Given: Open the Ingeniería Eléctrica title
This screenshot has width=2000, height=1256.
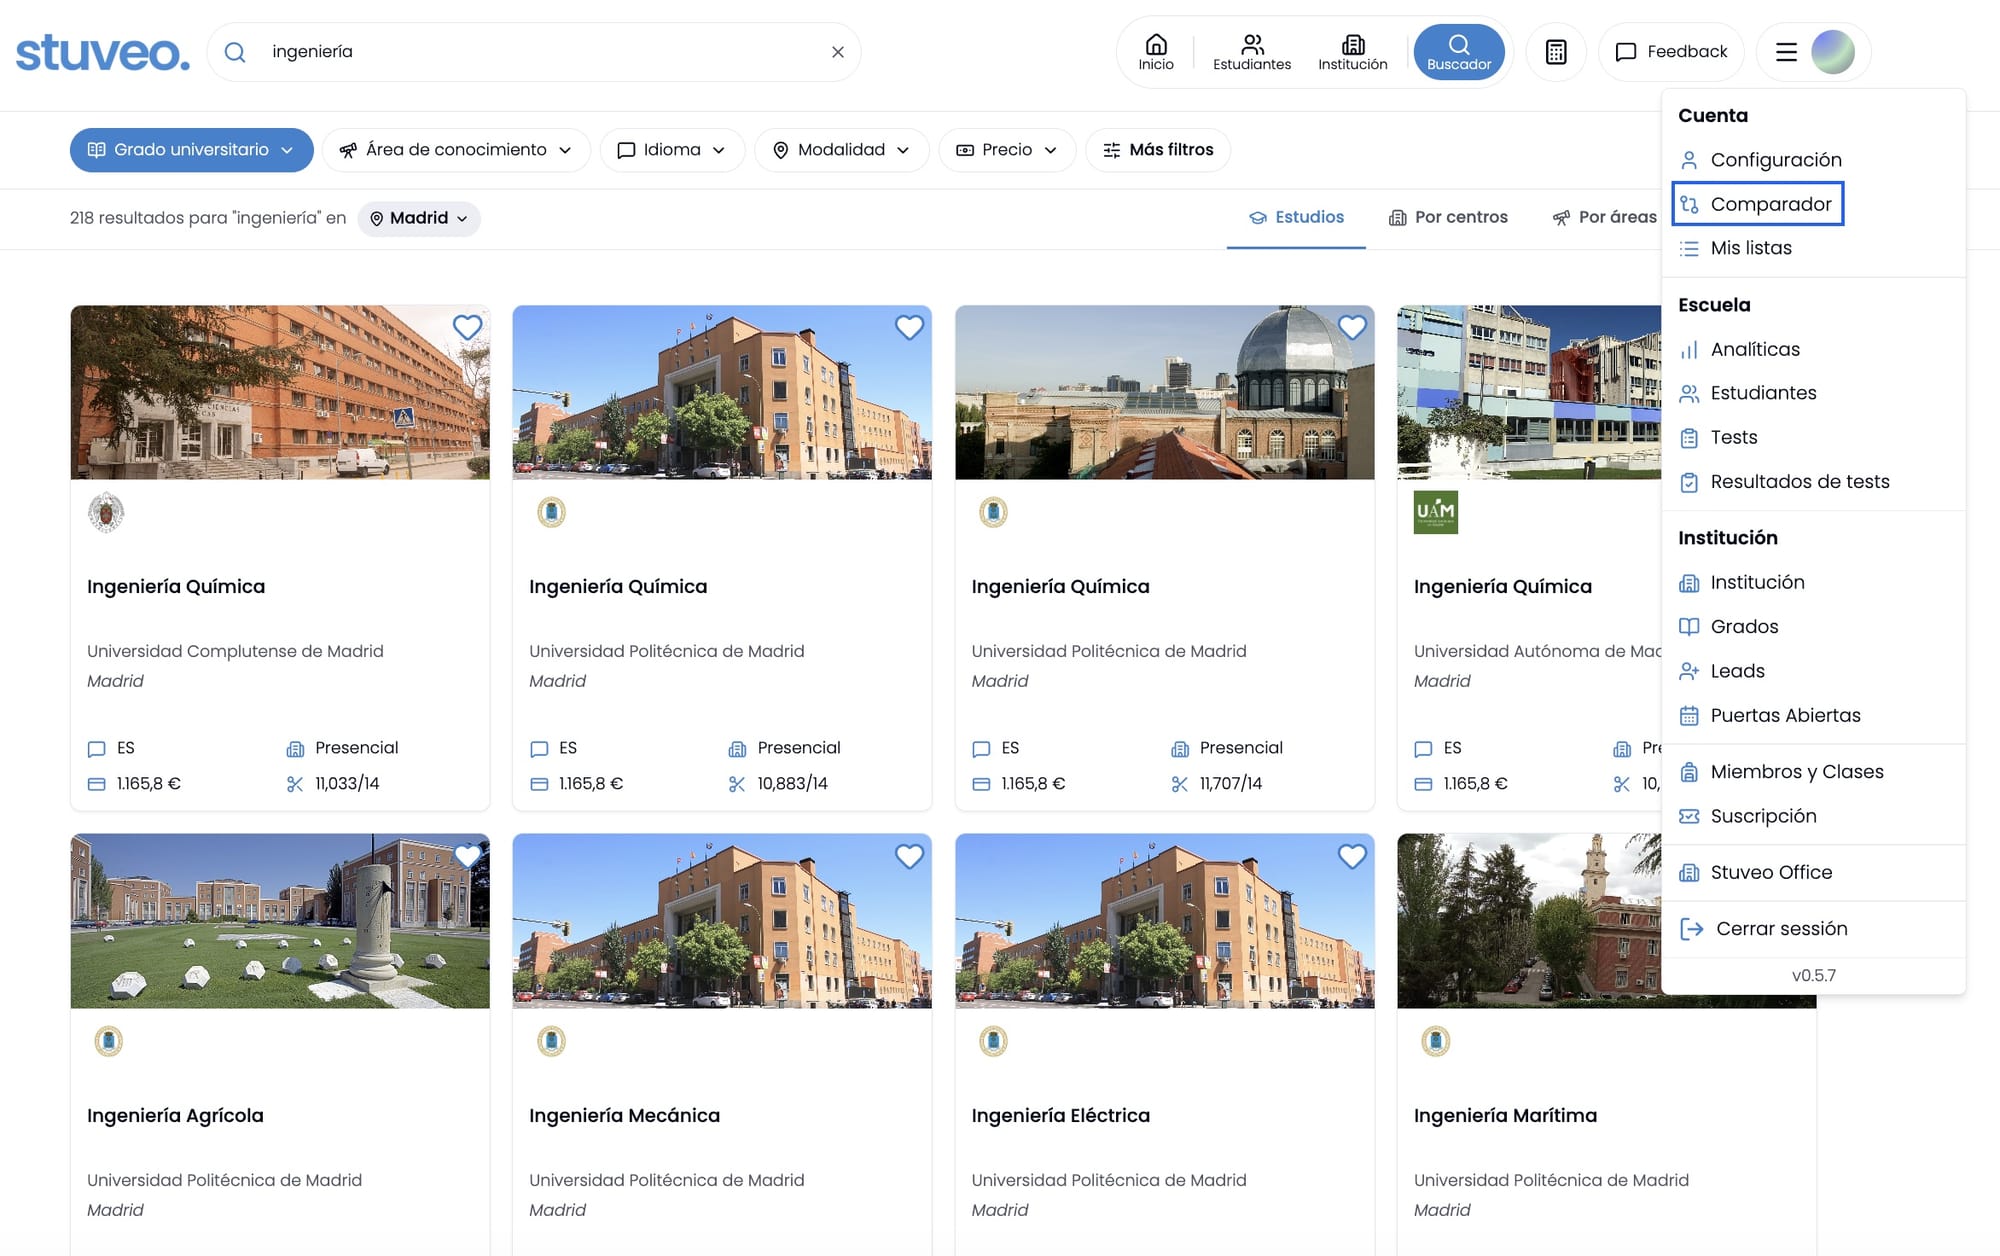Looking at the screenshot, I should click(x=1060, y=1116).
